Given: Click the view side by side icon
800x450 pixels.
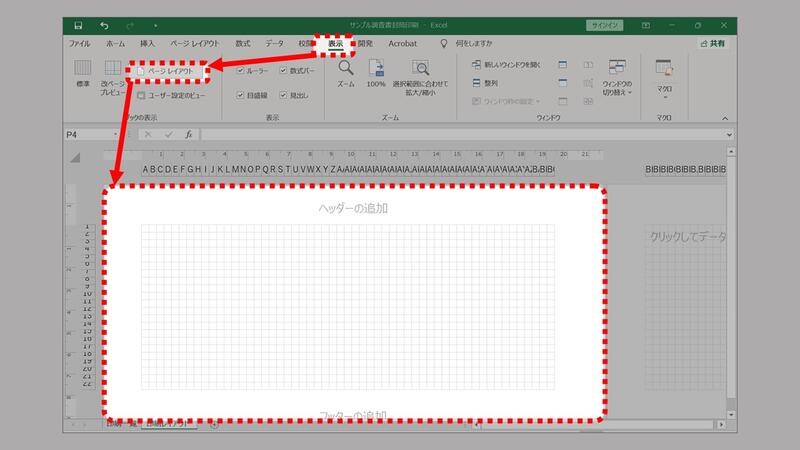Looking at the screenshot, I should [588, 65].
